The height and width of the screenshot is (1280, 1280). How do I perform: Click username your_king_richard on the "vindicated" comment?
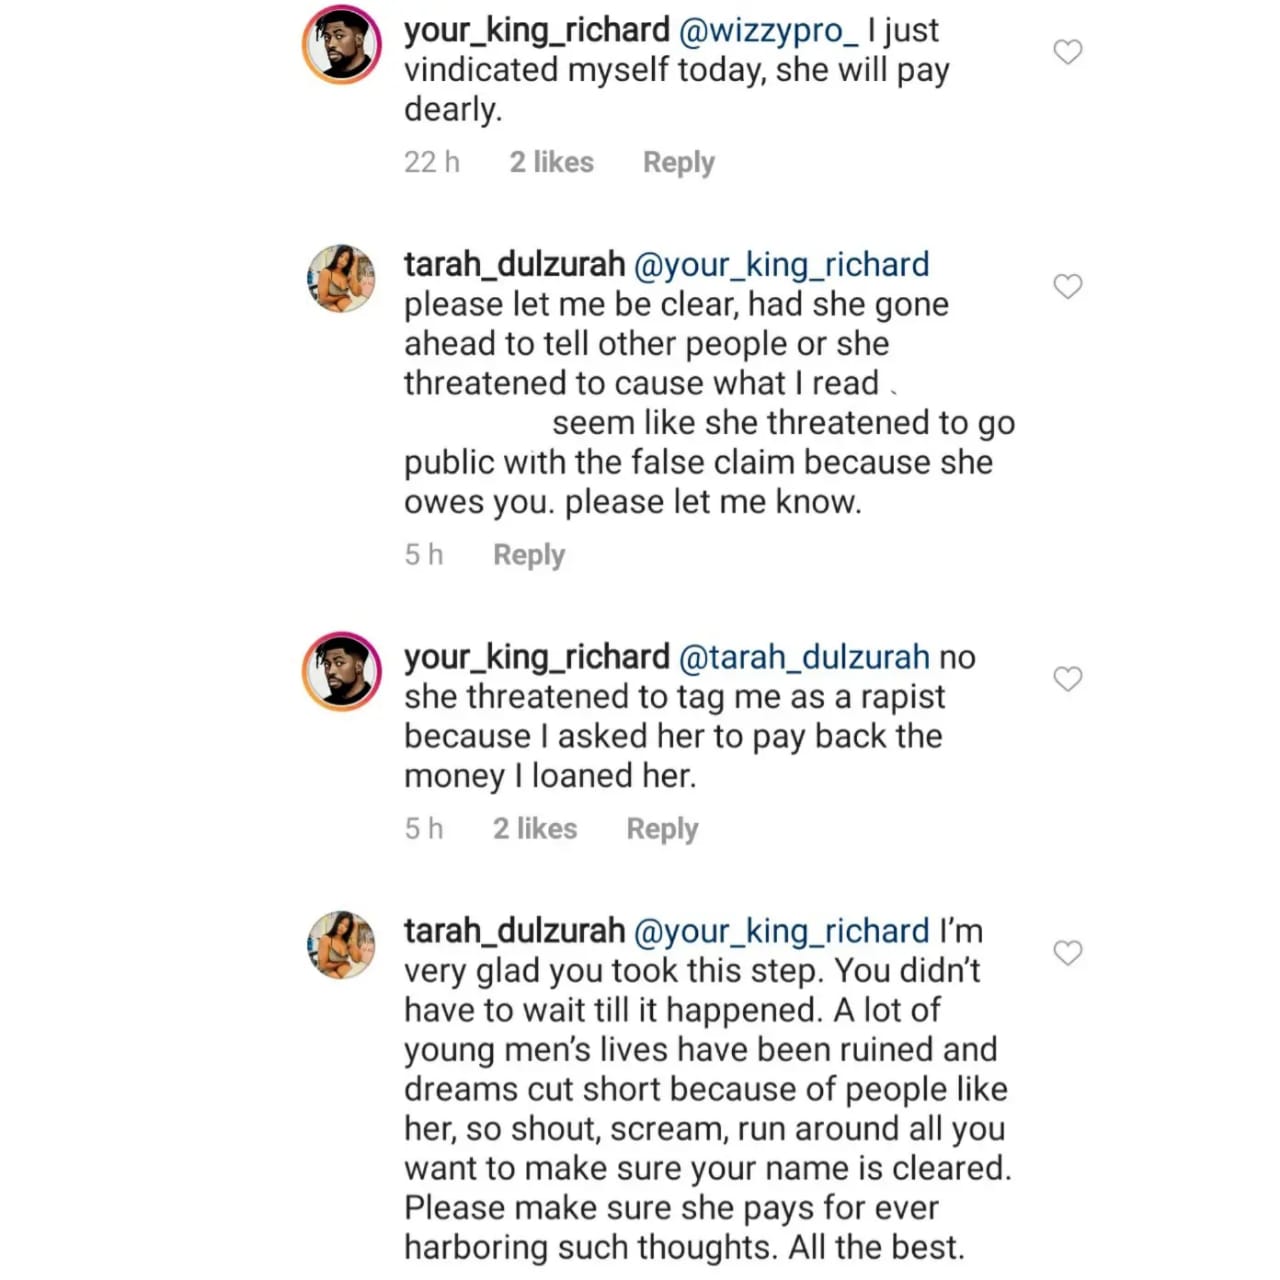pyautogui.click(x=536, y=31)
